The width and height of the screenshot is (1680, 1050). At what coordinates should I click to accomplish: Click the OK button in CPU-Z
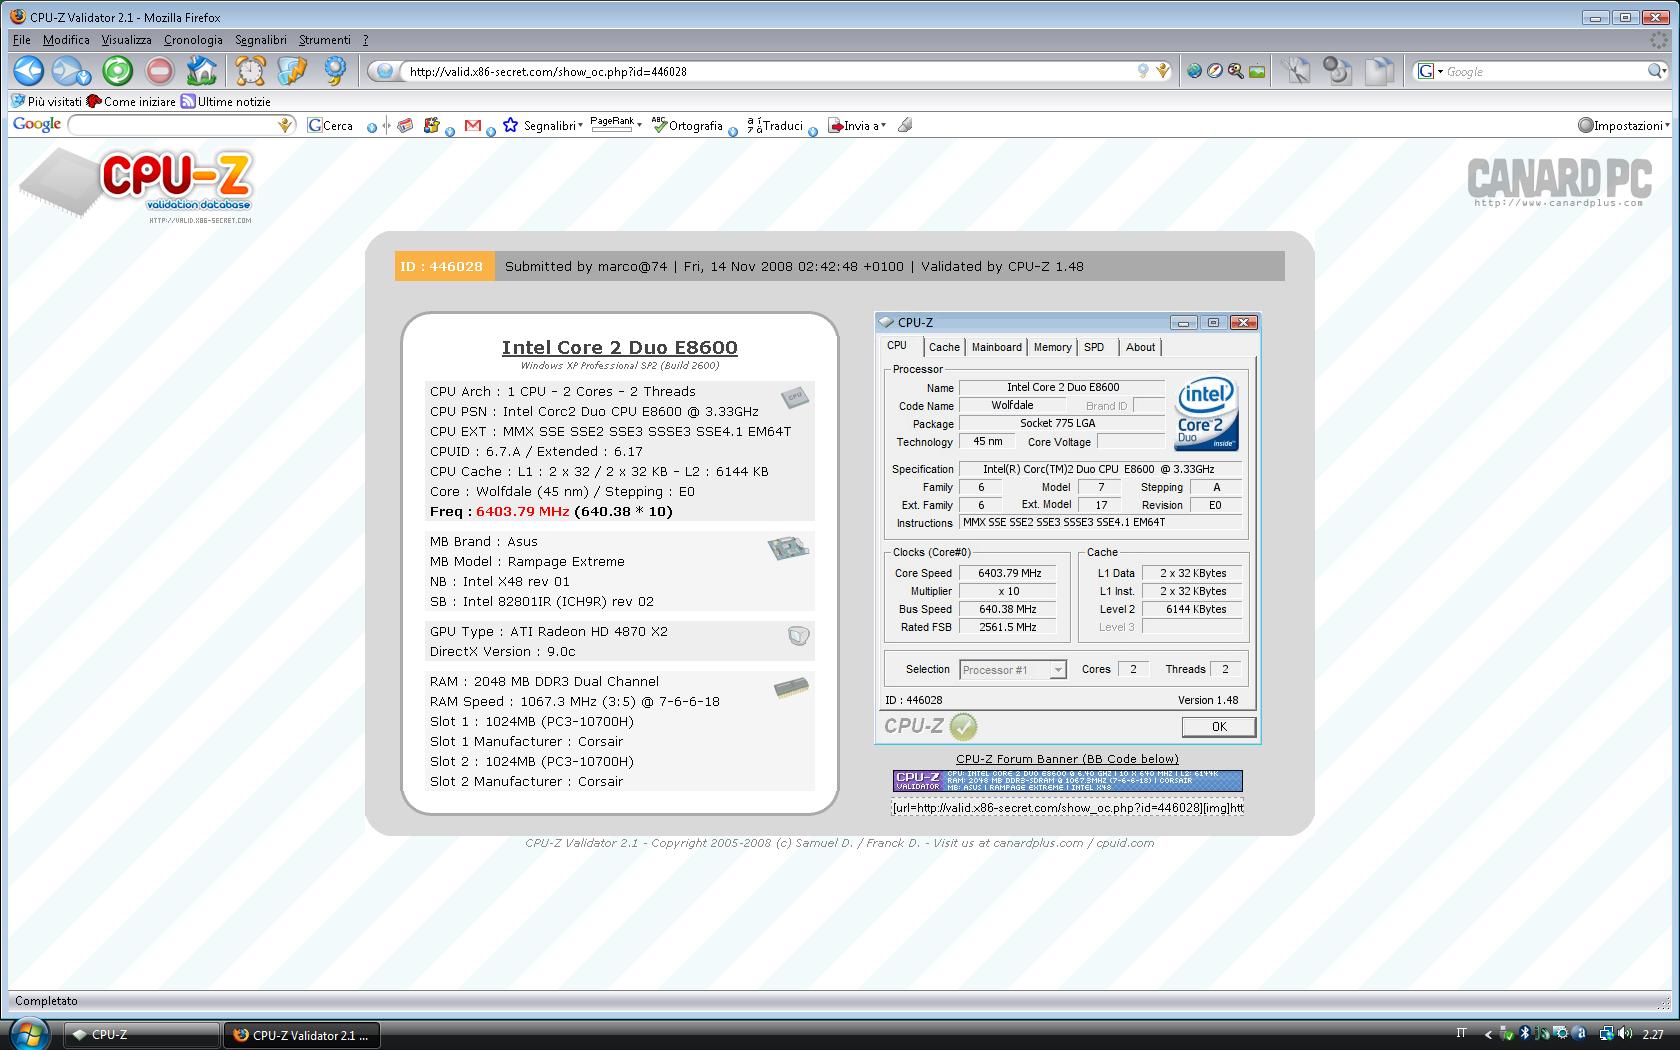pos(1218,727)
